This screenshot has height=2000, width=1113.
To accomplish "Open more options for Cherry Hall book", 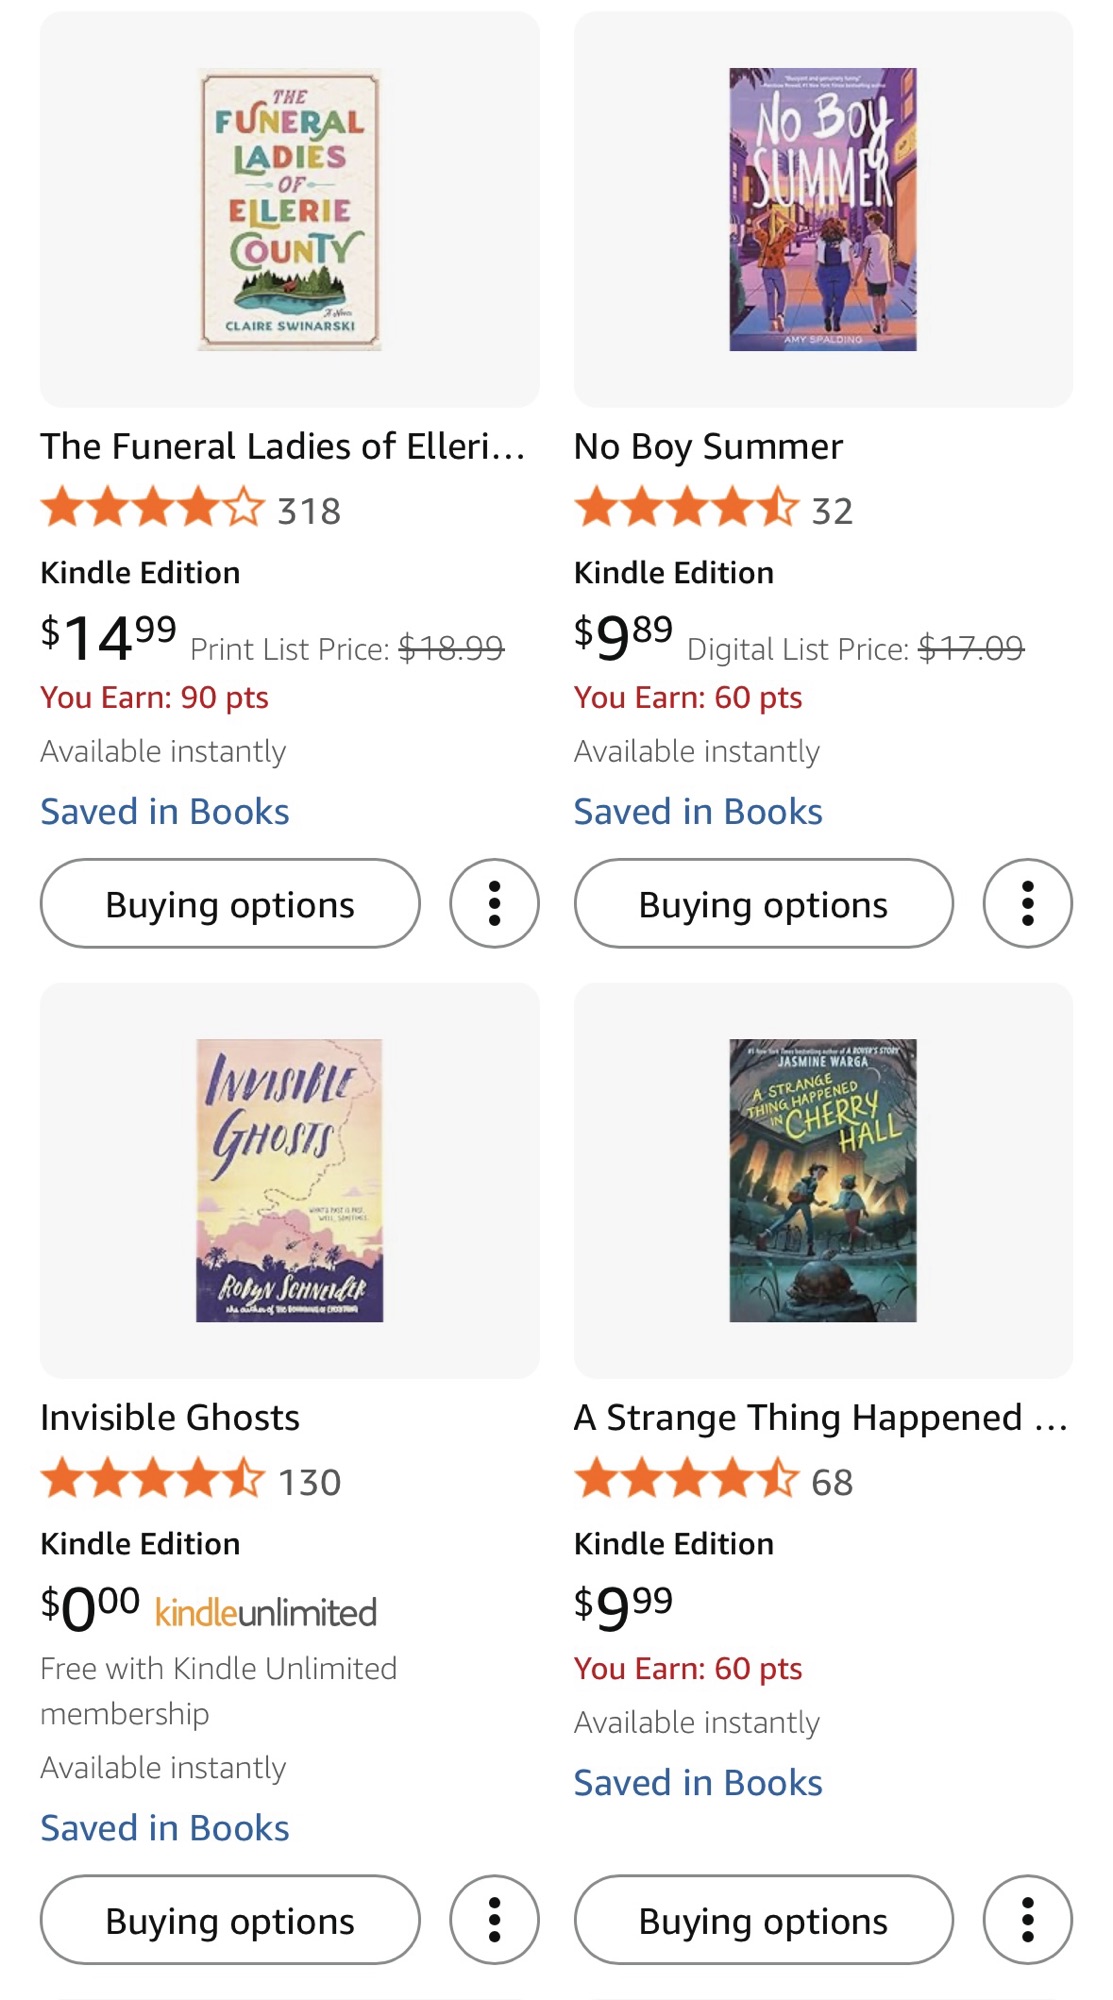I will [x=1027, y=1919].
